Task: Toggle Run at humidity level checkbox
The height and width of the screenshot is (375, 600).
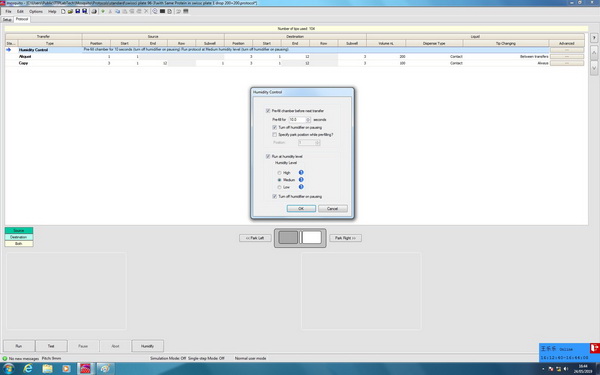Action: click(268, 156)
